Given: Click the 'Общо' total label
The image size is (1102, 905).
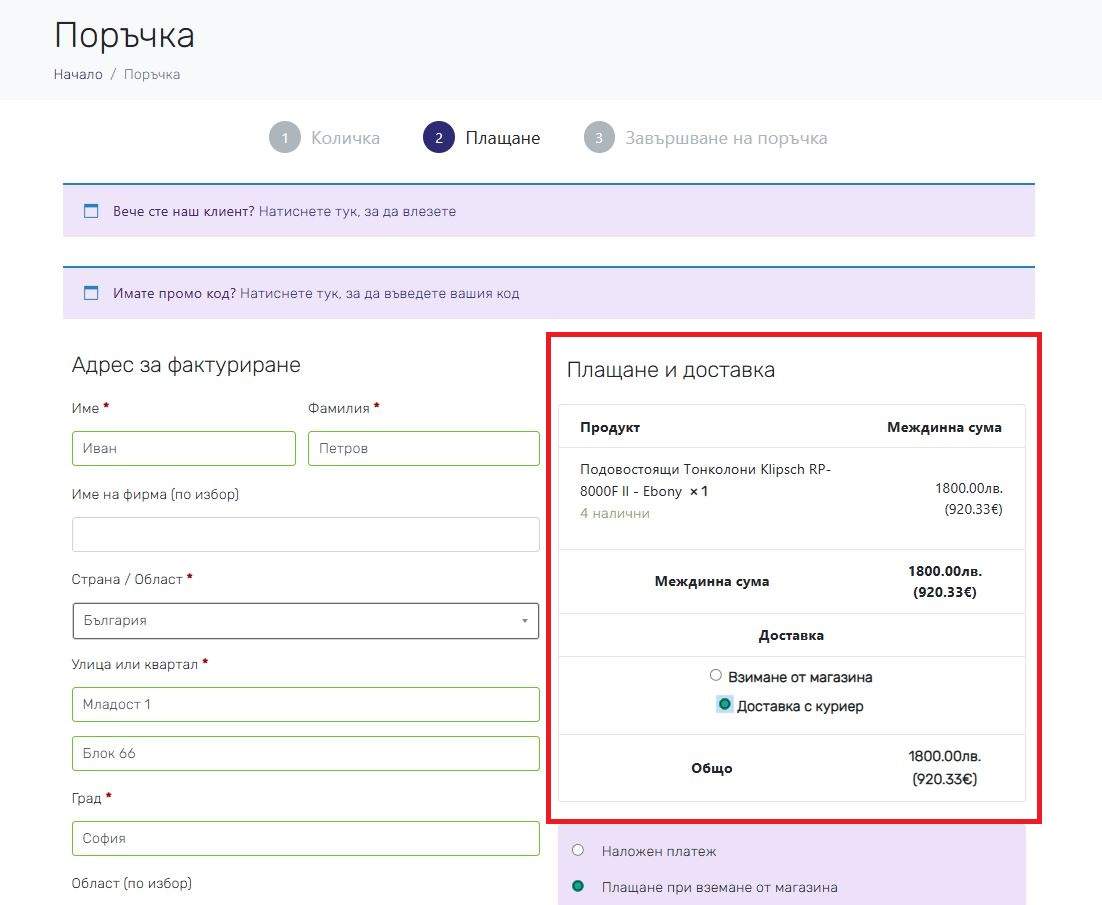Looking at the screenshot, I should tap(711, 768).
